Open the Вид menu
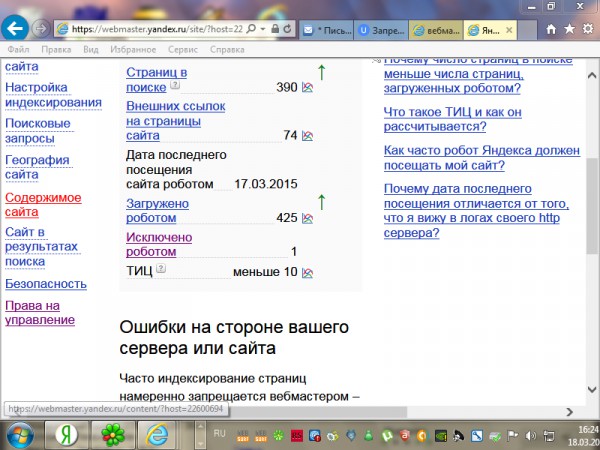 (91, 50)
